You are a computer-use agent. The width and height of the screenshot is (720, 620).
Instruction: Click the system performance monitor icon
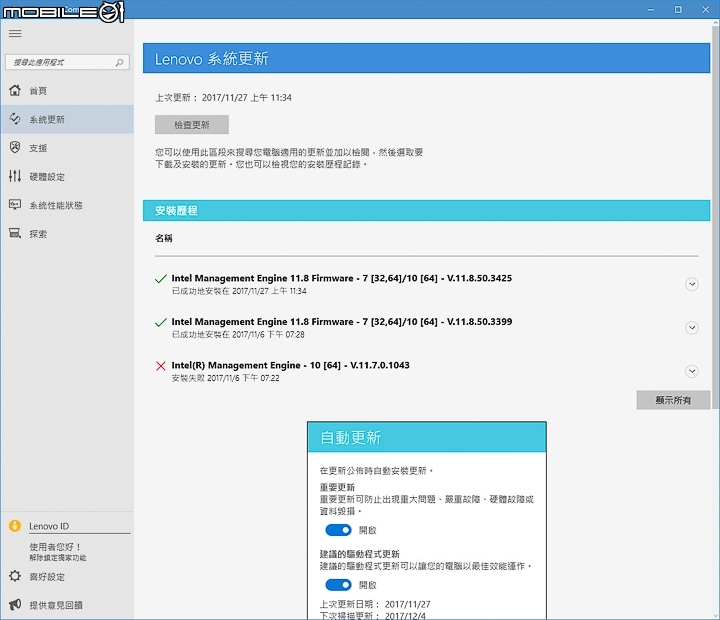tap(15, 204)
